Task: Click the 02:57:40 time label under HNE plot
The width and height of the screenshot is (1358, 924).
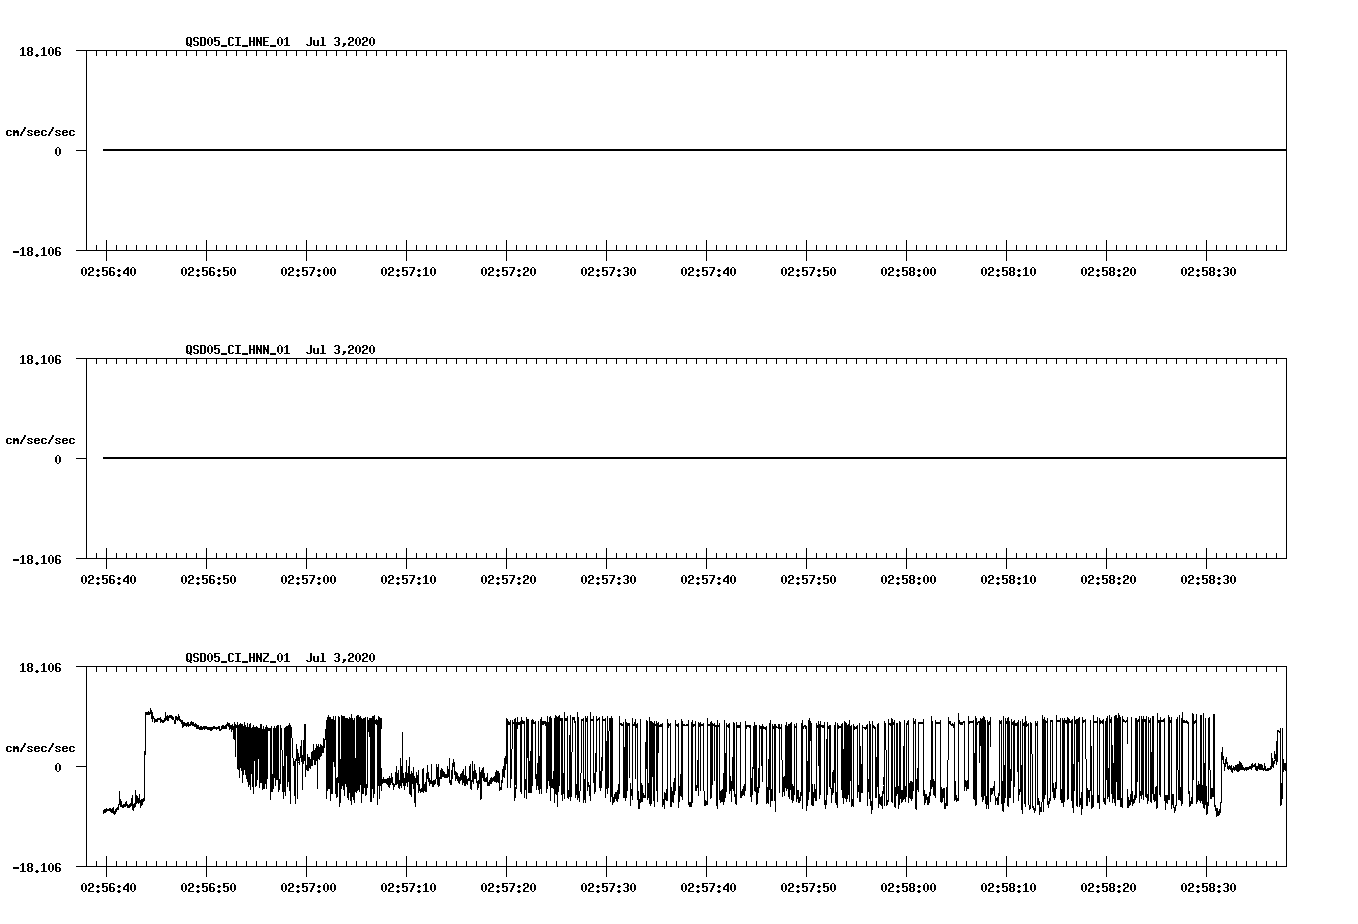Action: coord(708,272)
